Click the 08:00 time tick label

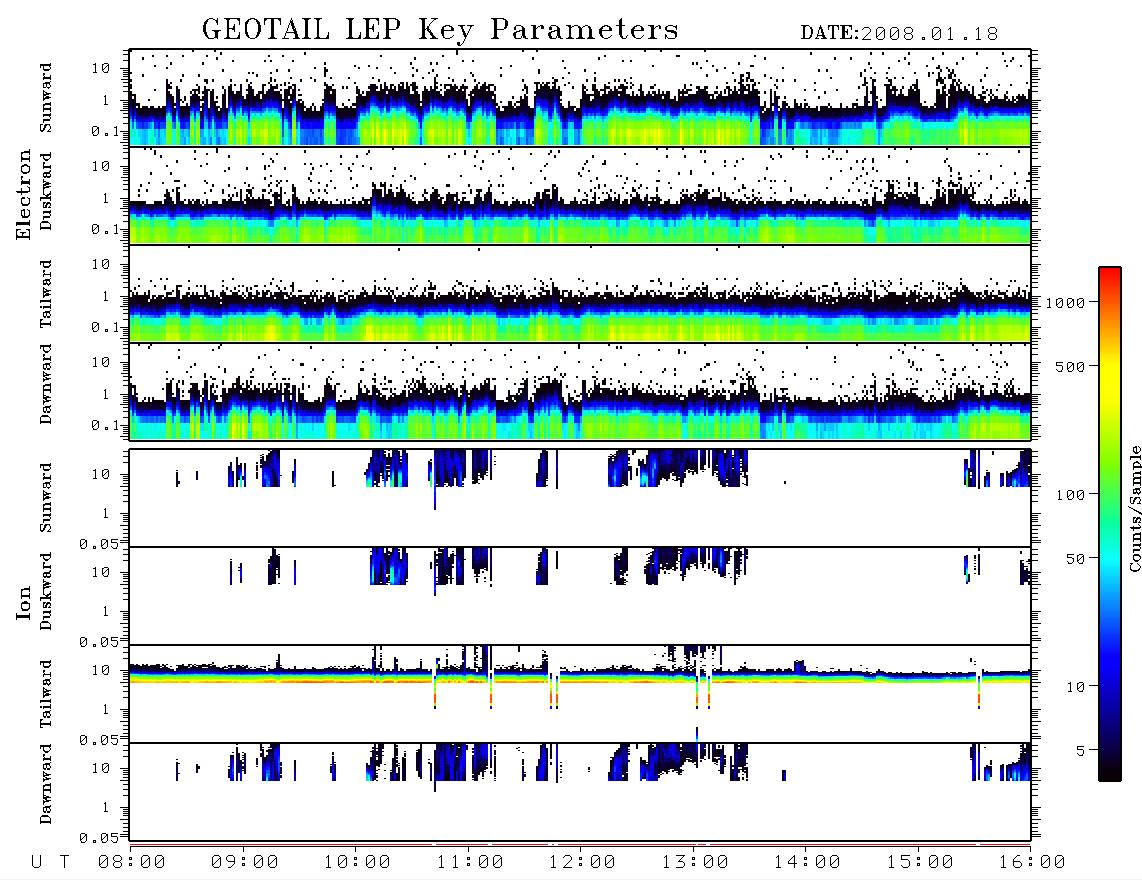[x=131, y=863]
